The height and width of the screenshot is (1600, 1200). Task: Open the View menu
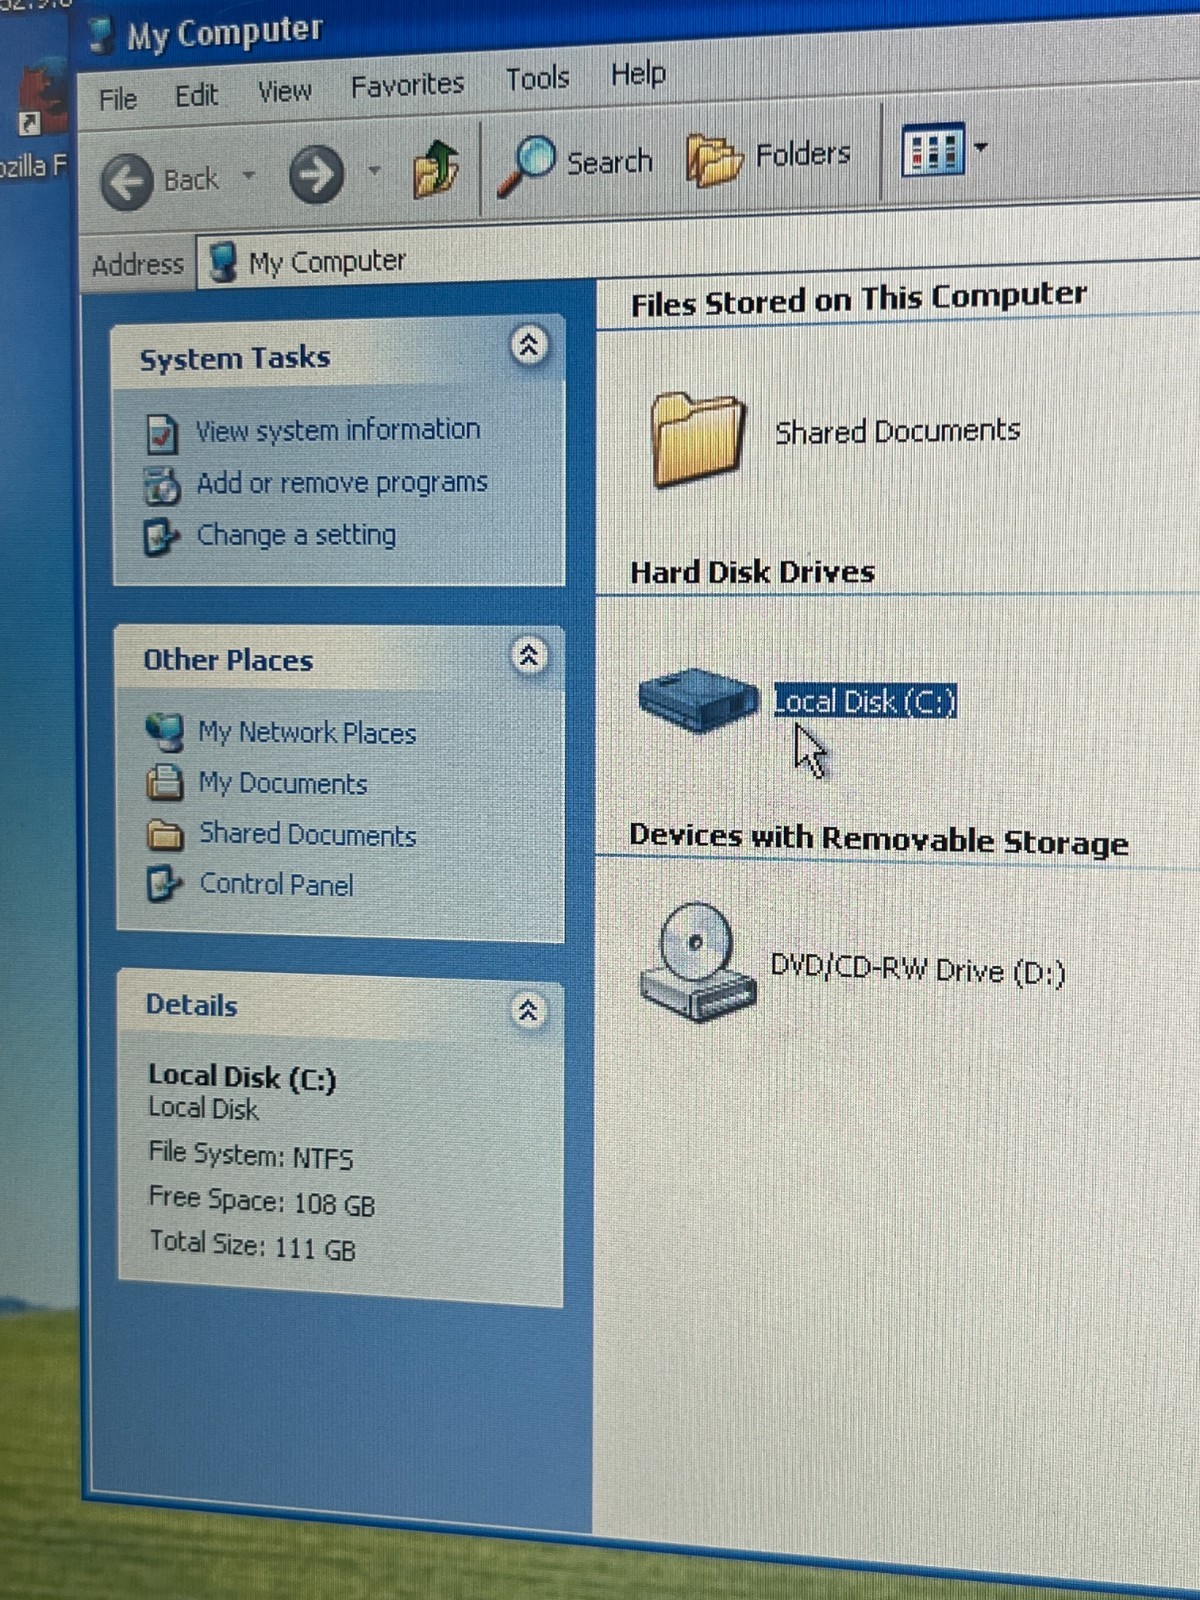[284, 91]
